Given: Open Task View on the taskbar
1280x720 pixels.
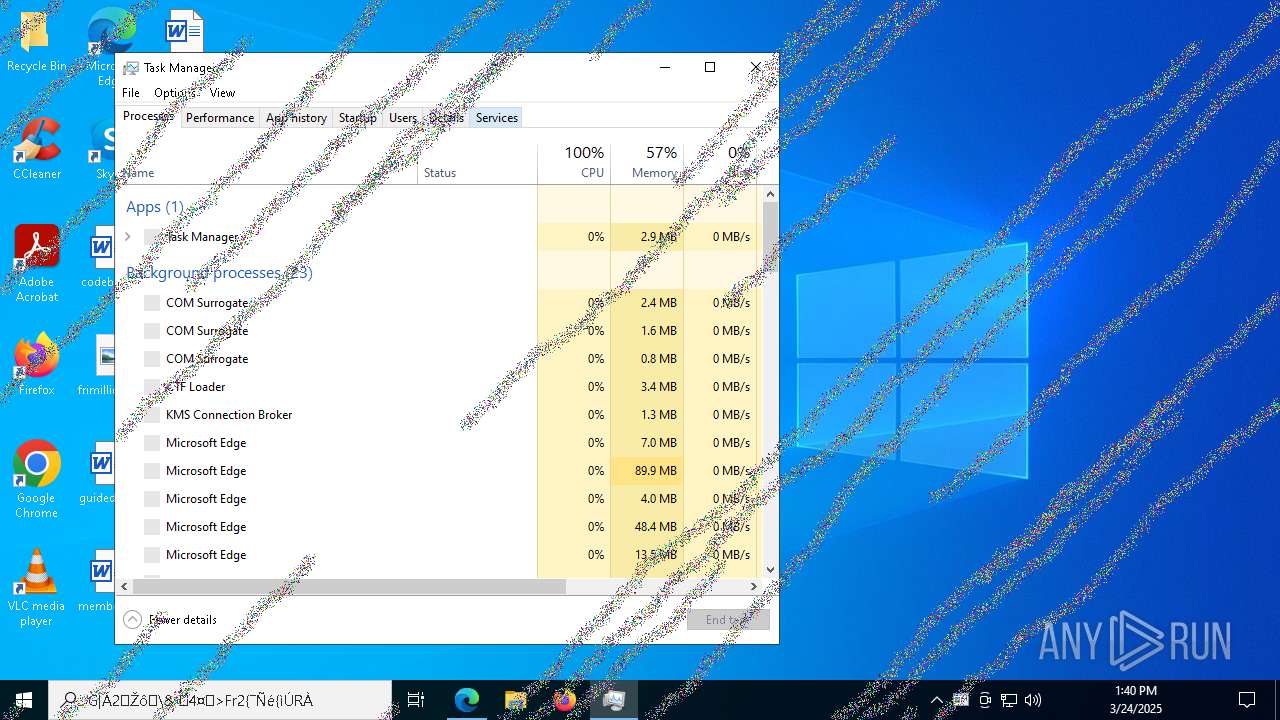Looking at the screenshot, I should click(x=416, y=700).
